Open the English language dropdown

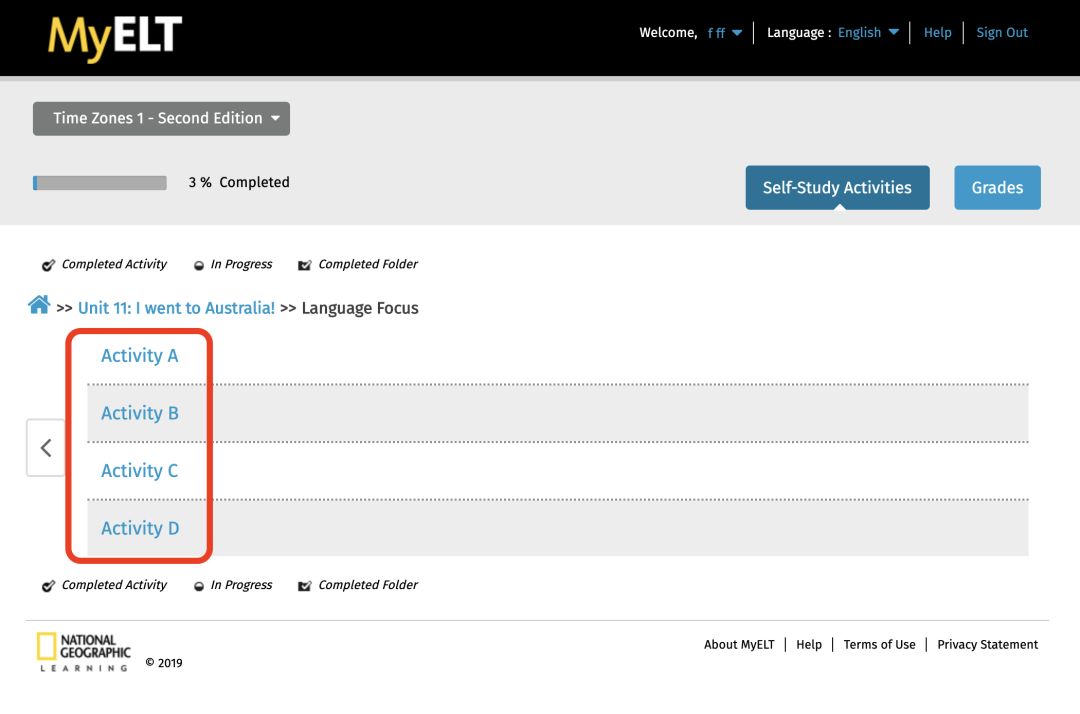click(x=868, y=32)
